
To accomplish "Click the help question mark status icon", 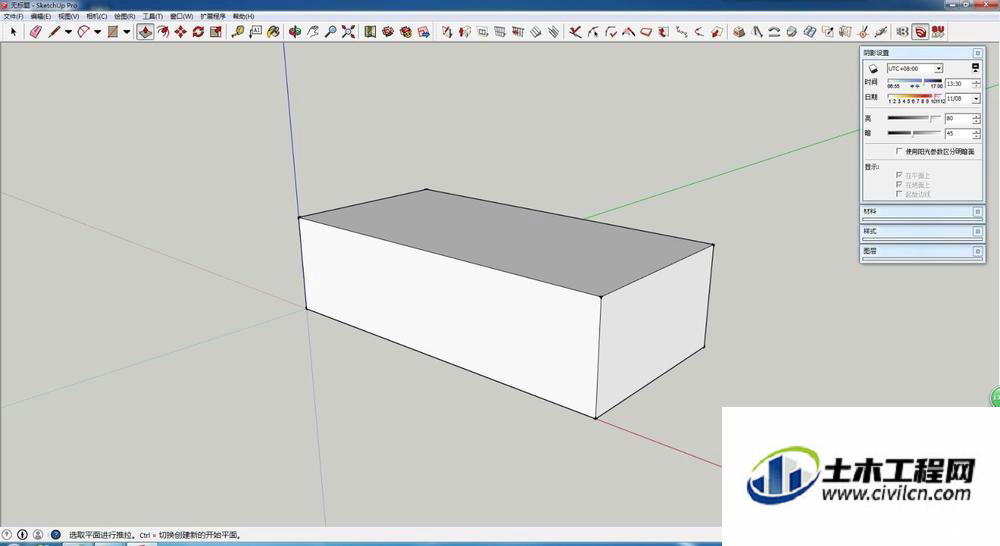I will click(x=55, y=535).
